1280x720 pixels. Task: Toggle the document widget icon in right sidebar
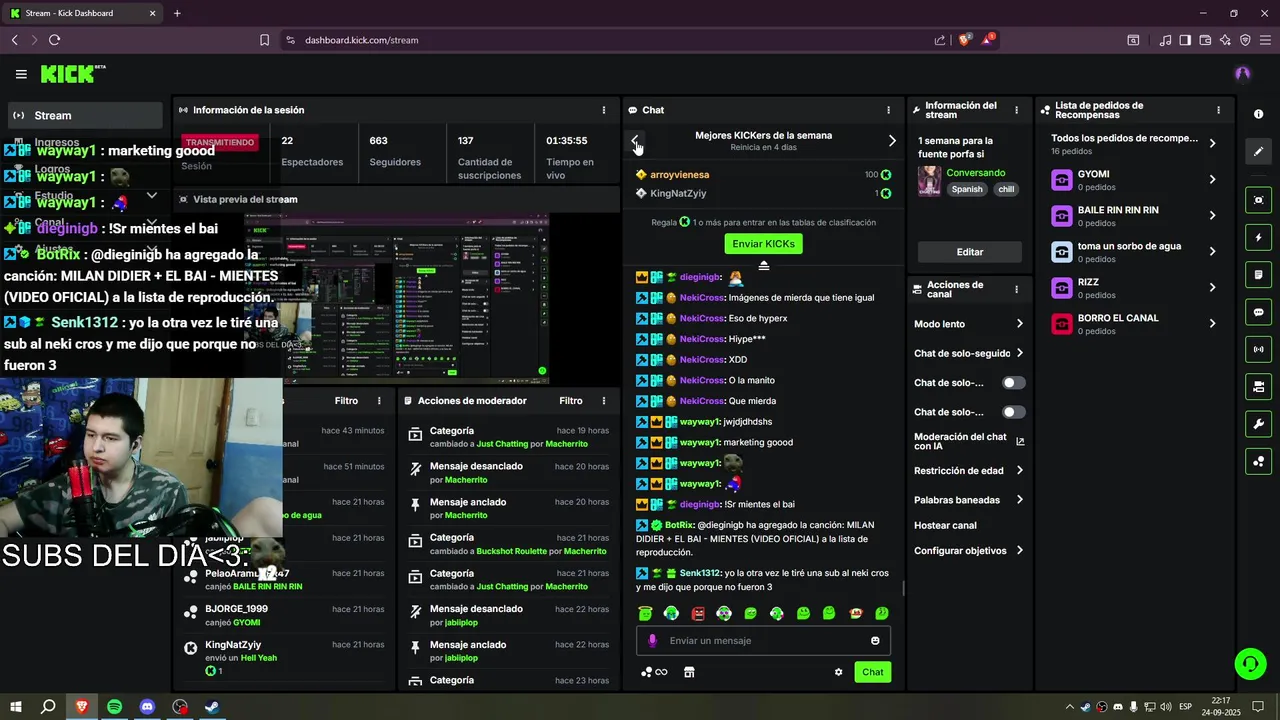[1258, 275]
